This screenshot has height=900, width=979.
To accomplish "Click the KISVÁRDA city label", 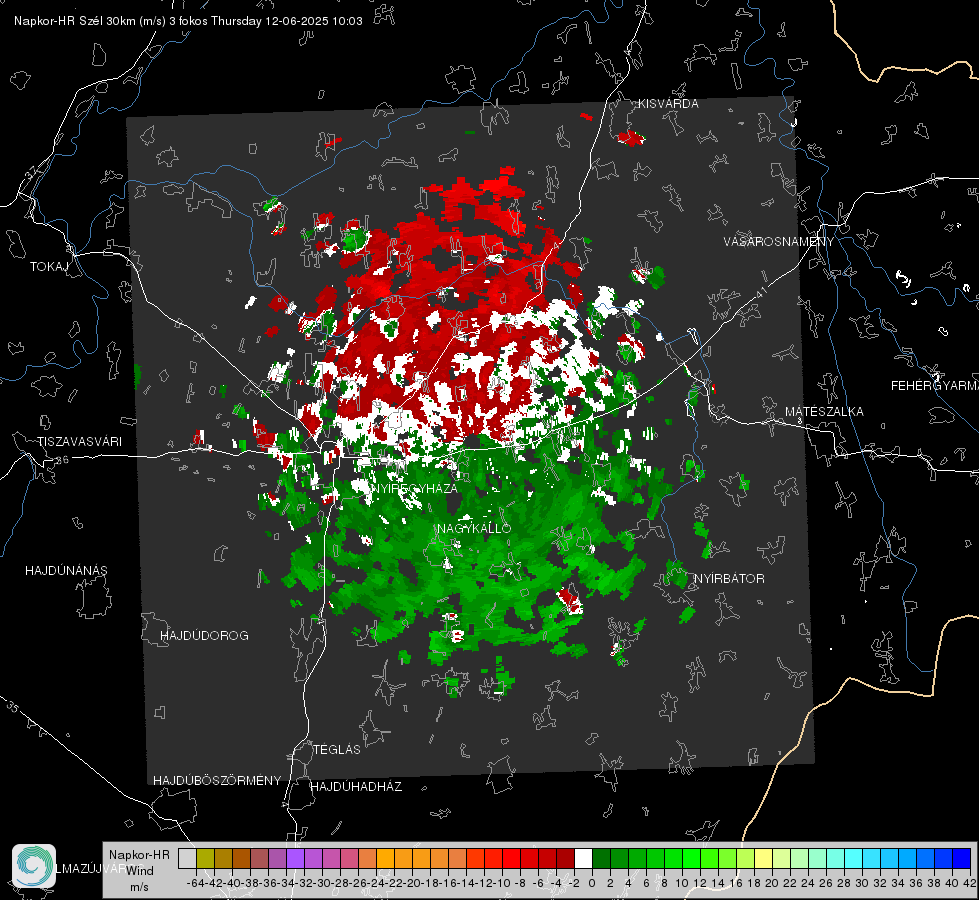I will (668, 104).
